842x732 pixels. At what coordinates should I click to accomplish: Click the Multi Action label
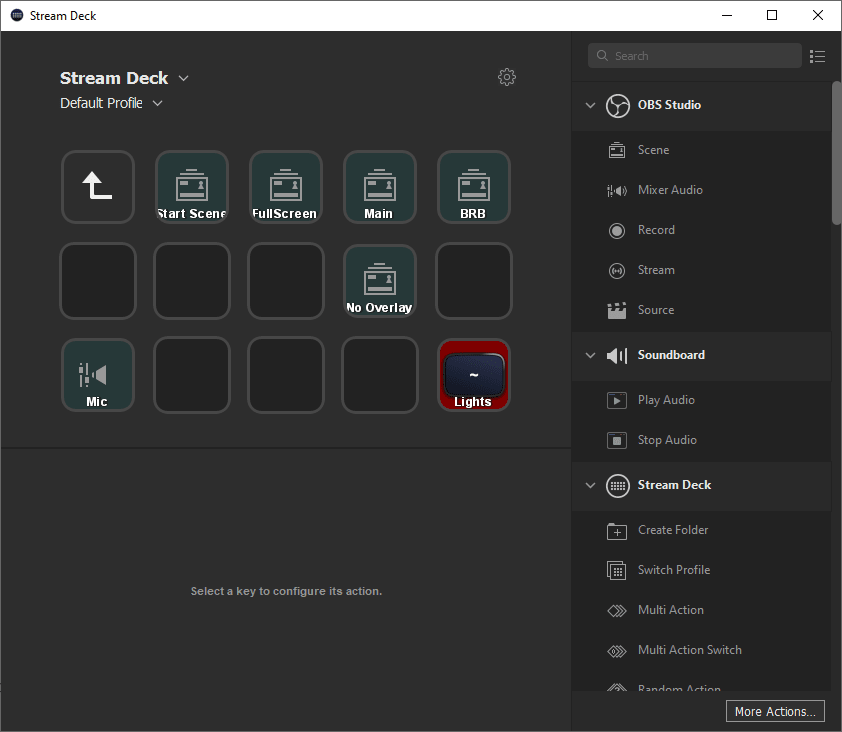click(x=671, y=610)
